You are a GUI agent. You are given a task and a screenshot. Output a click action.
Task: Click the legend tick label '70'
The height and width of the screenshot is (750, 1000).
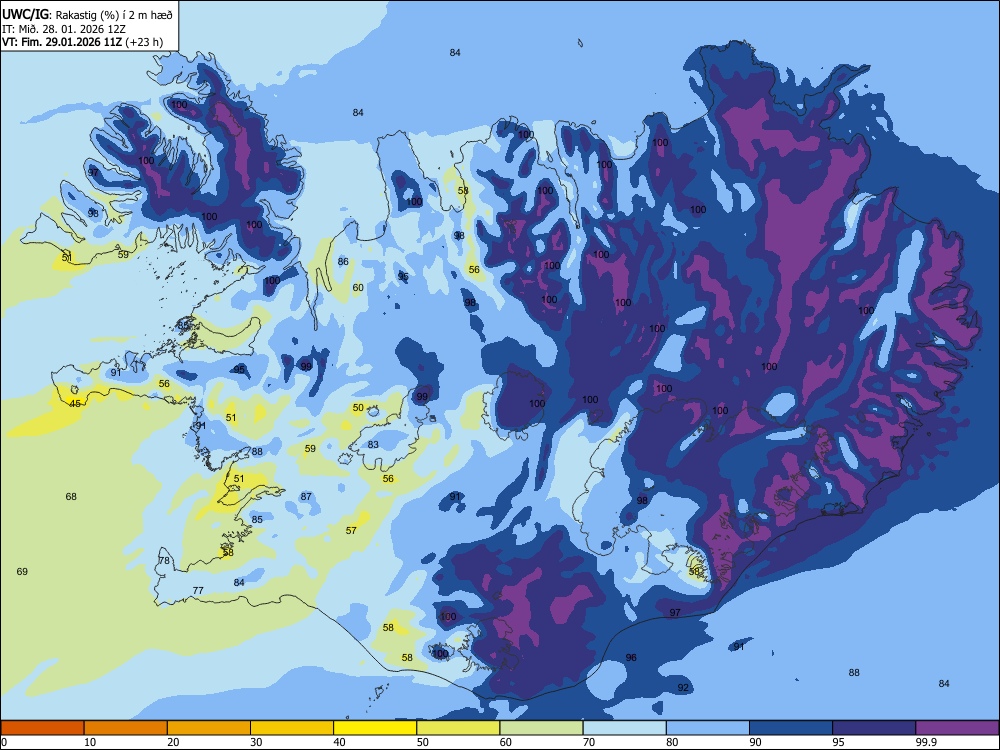coord(589,742)
